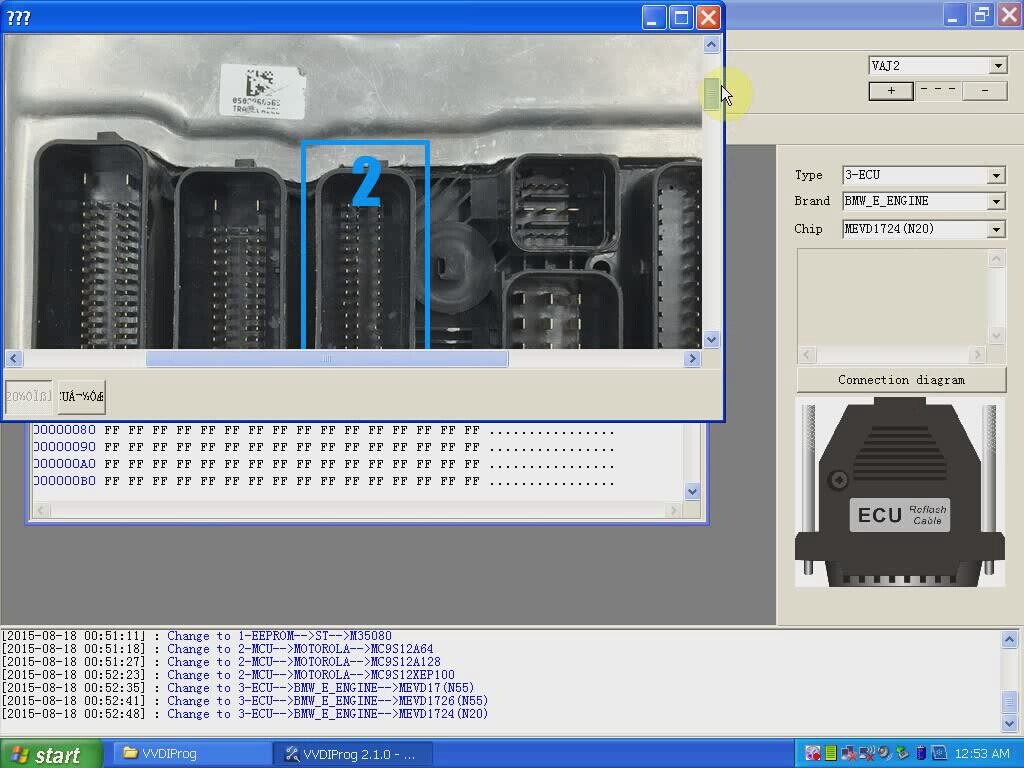Expand the Chip dropdown MEVD1724(N20)
This screenshot has height=768, width=1024.
(x=995, y=230)
